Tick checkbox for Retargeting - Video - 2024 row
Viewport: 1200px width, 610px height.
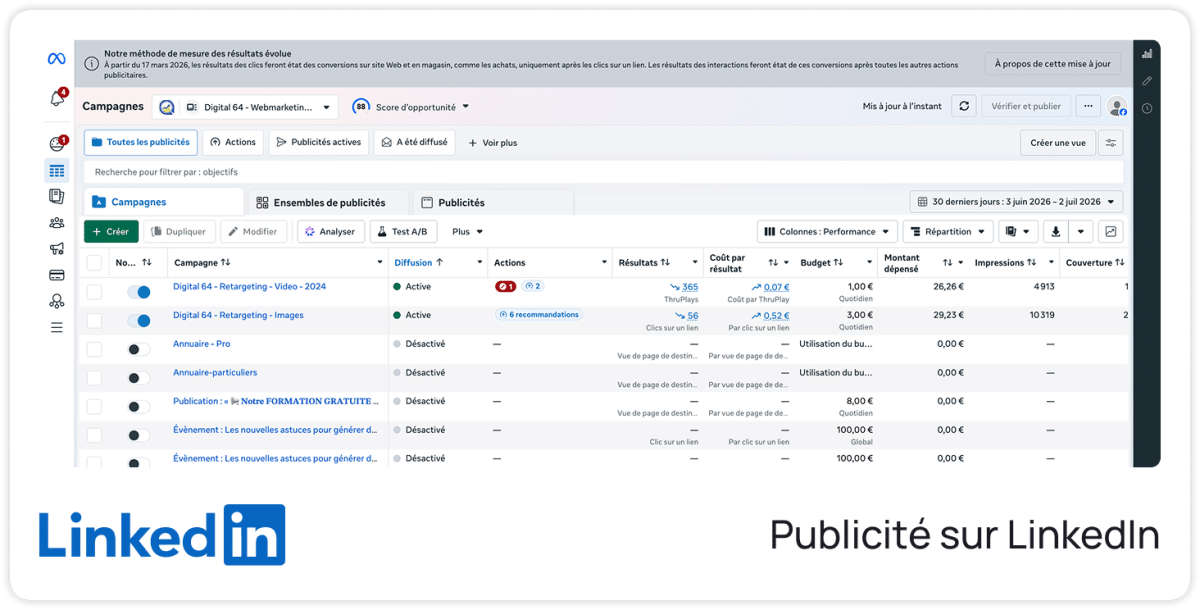pyautogui.click(x=94, y=292)
